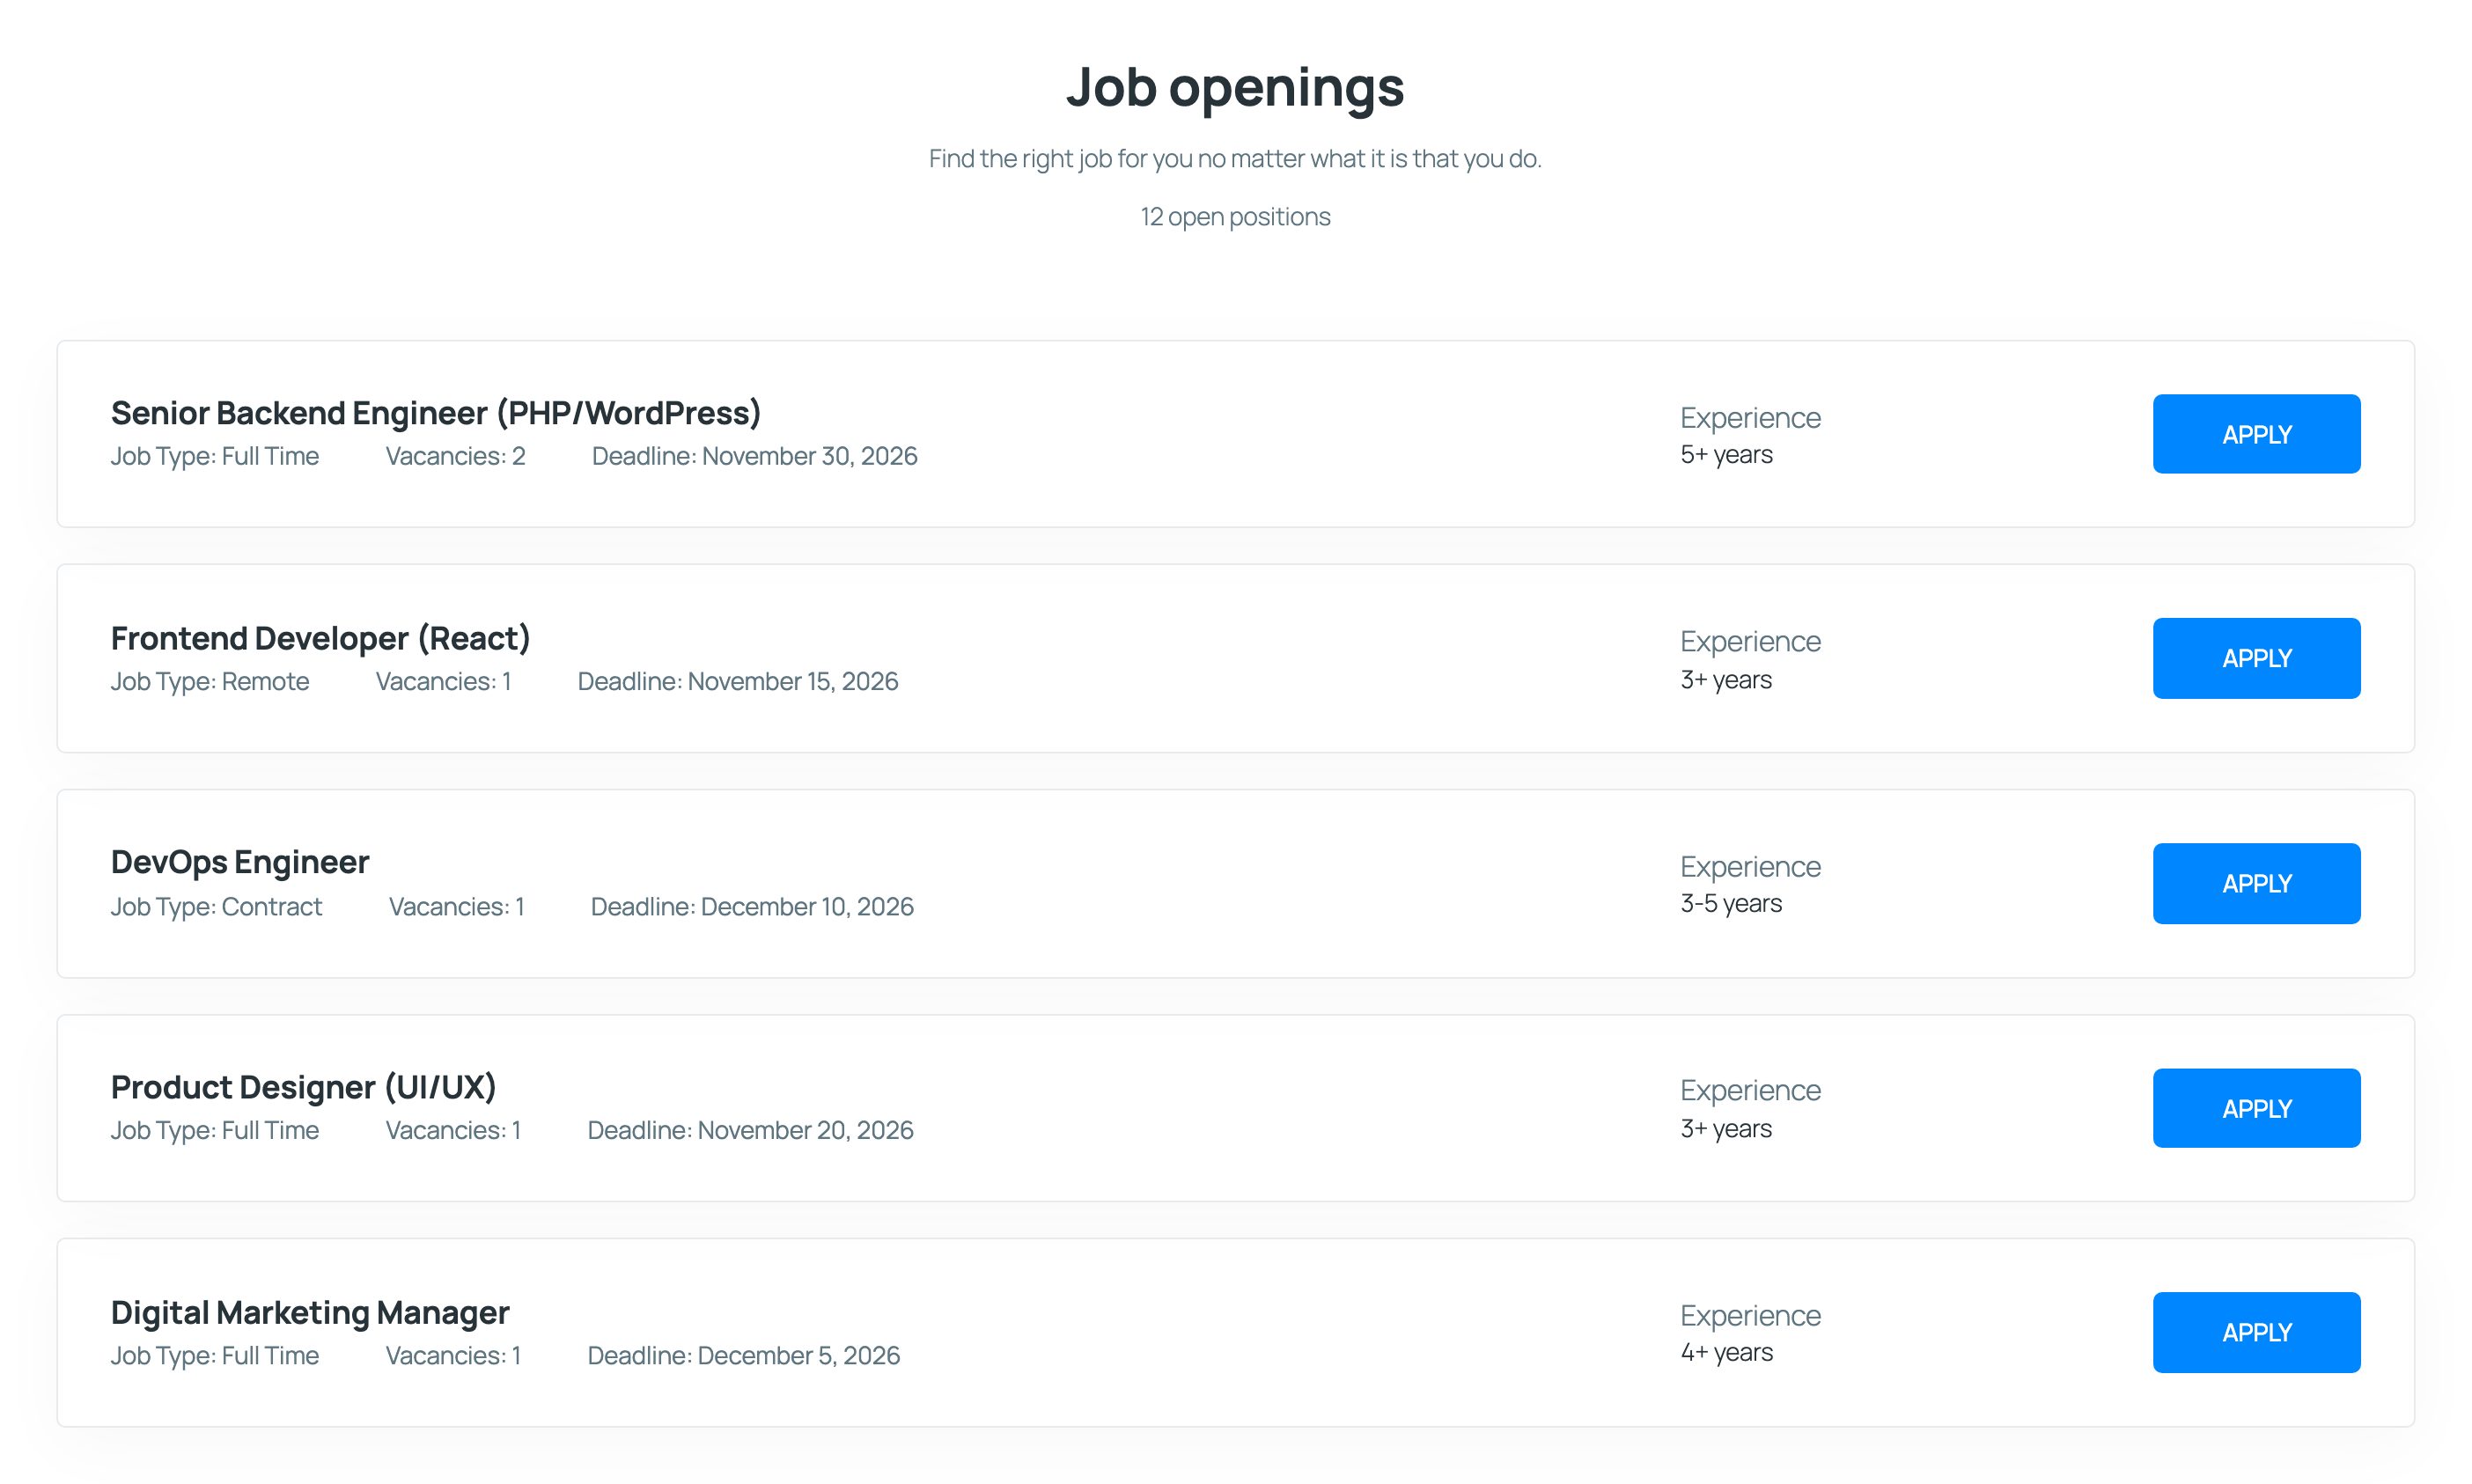This screenshot has height=1484, width=2472.
Task: Apply for Frontend Developer (React) job
Action: click(x=2256, y=658)
